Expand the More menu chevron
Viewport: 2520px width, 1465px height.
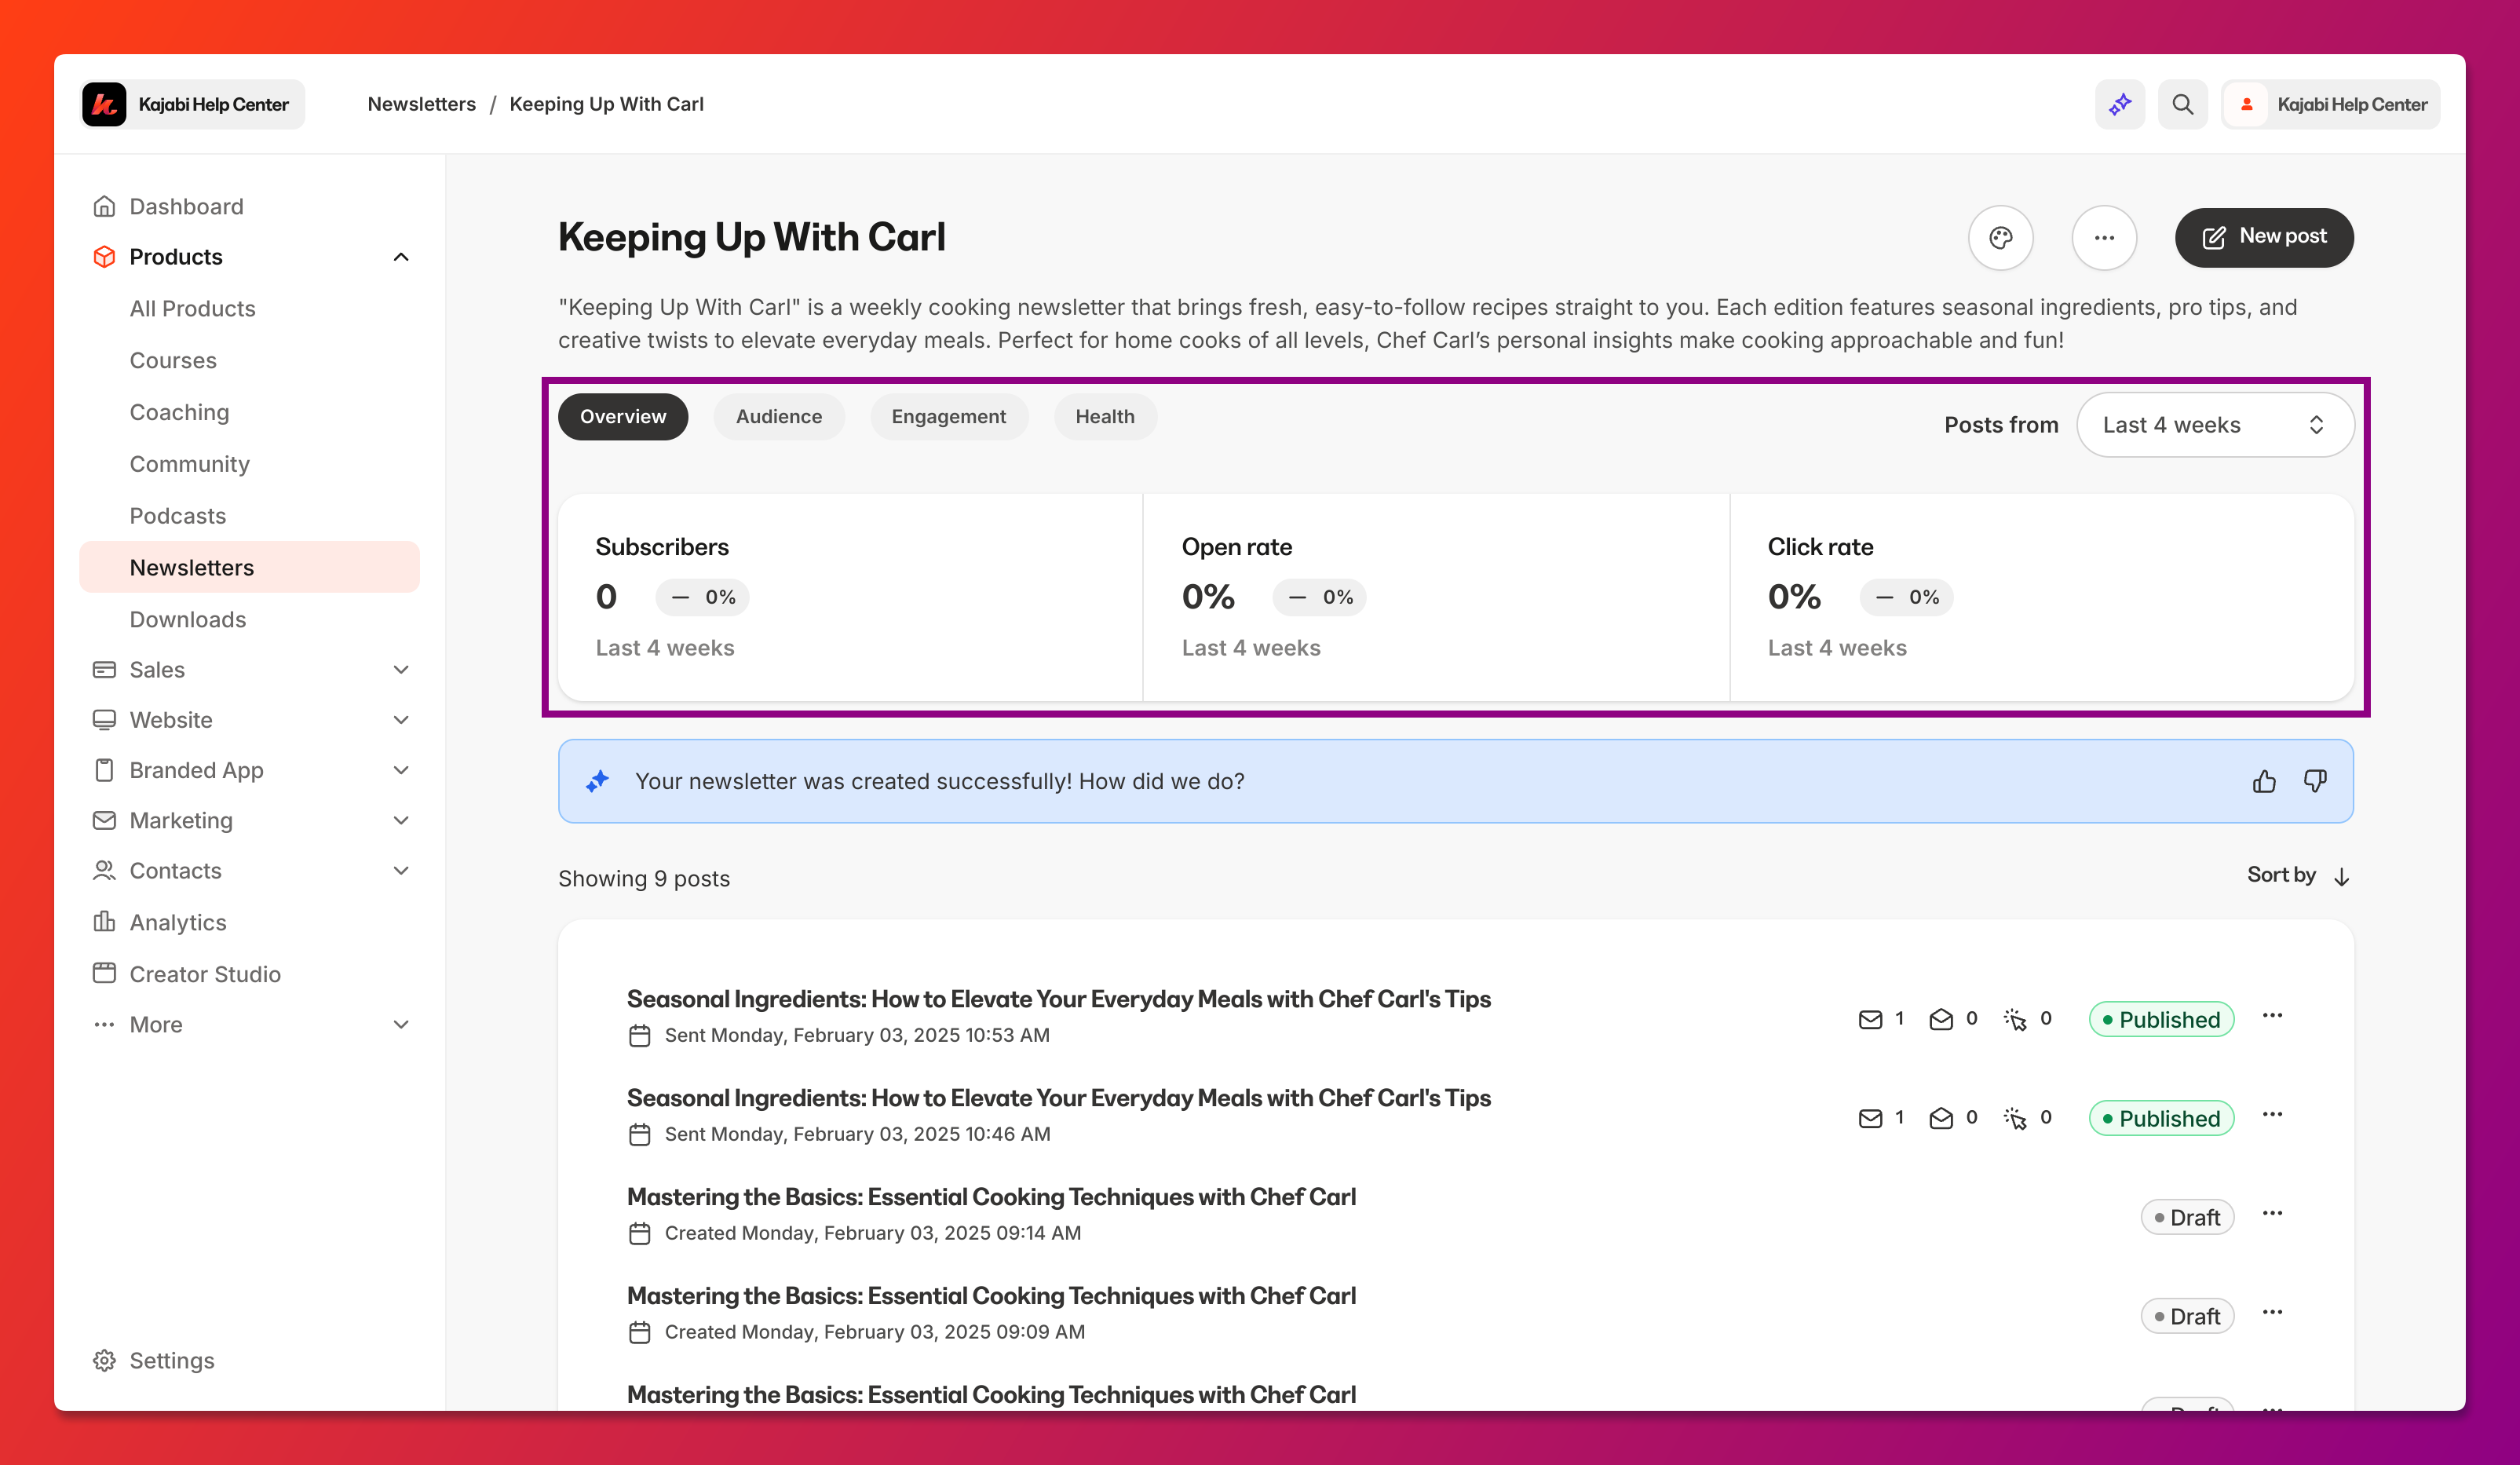401,1025
